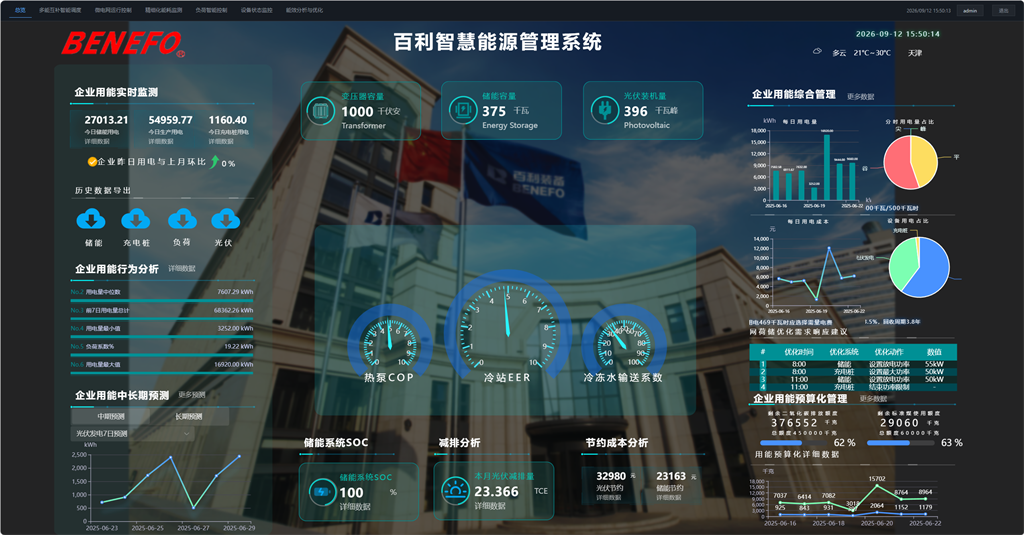The image size is (1024, 535).
Task: Open 详细数据 under 光伏节约
Action: 609,498
